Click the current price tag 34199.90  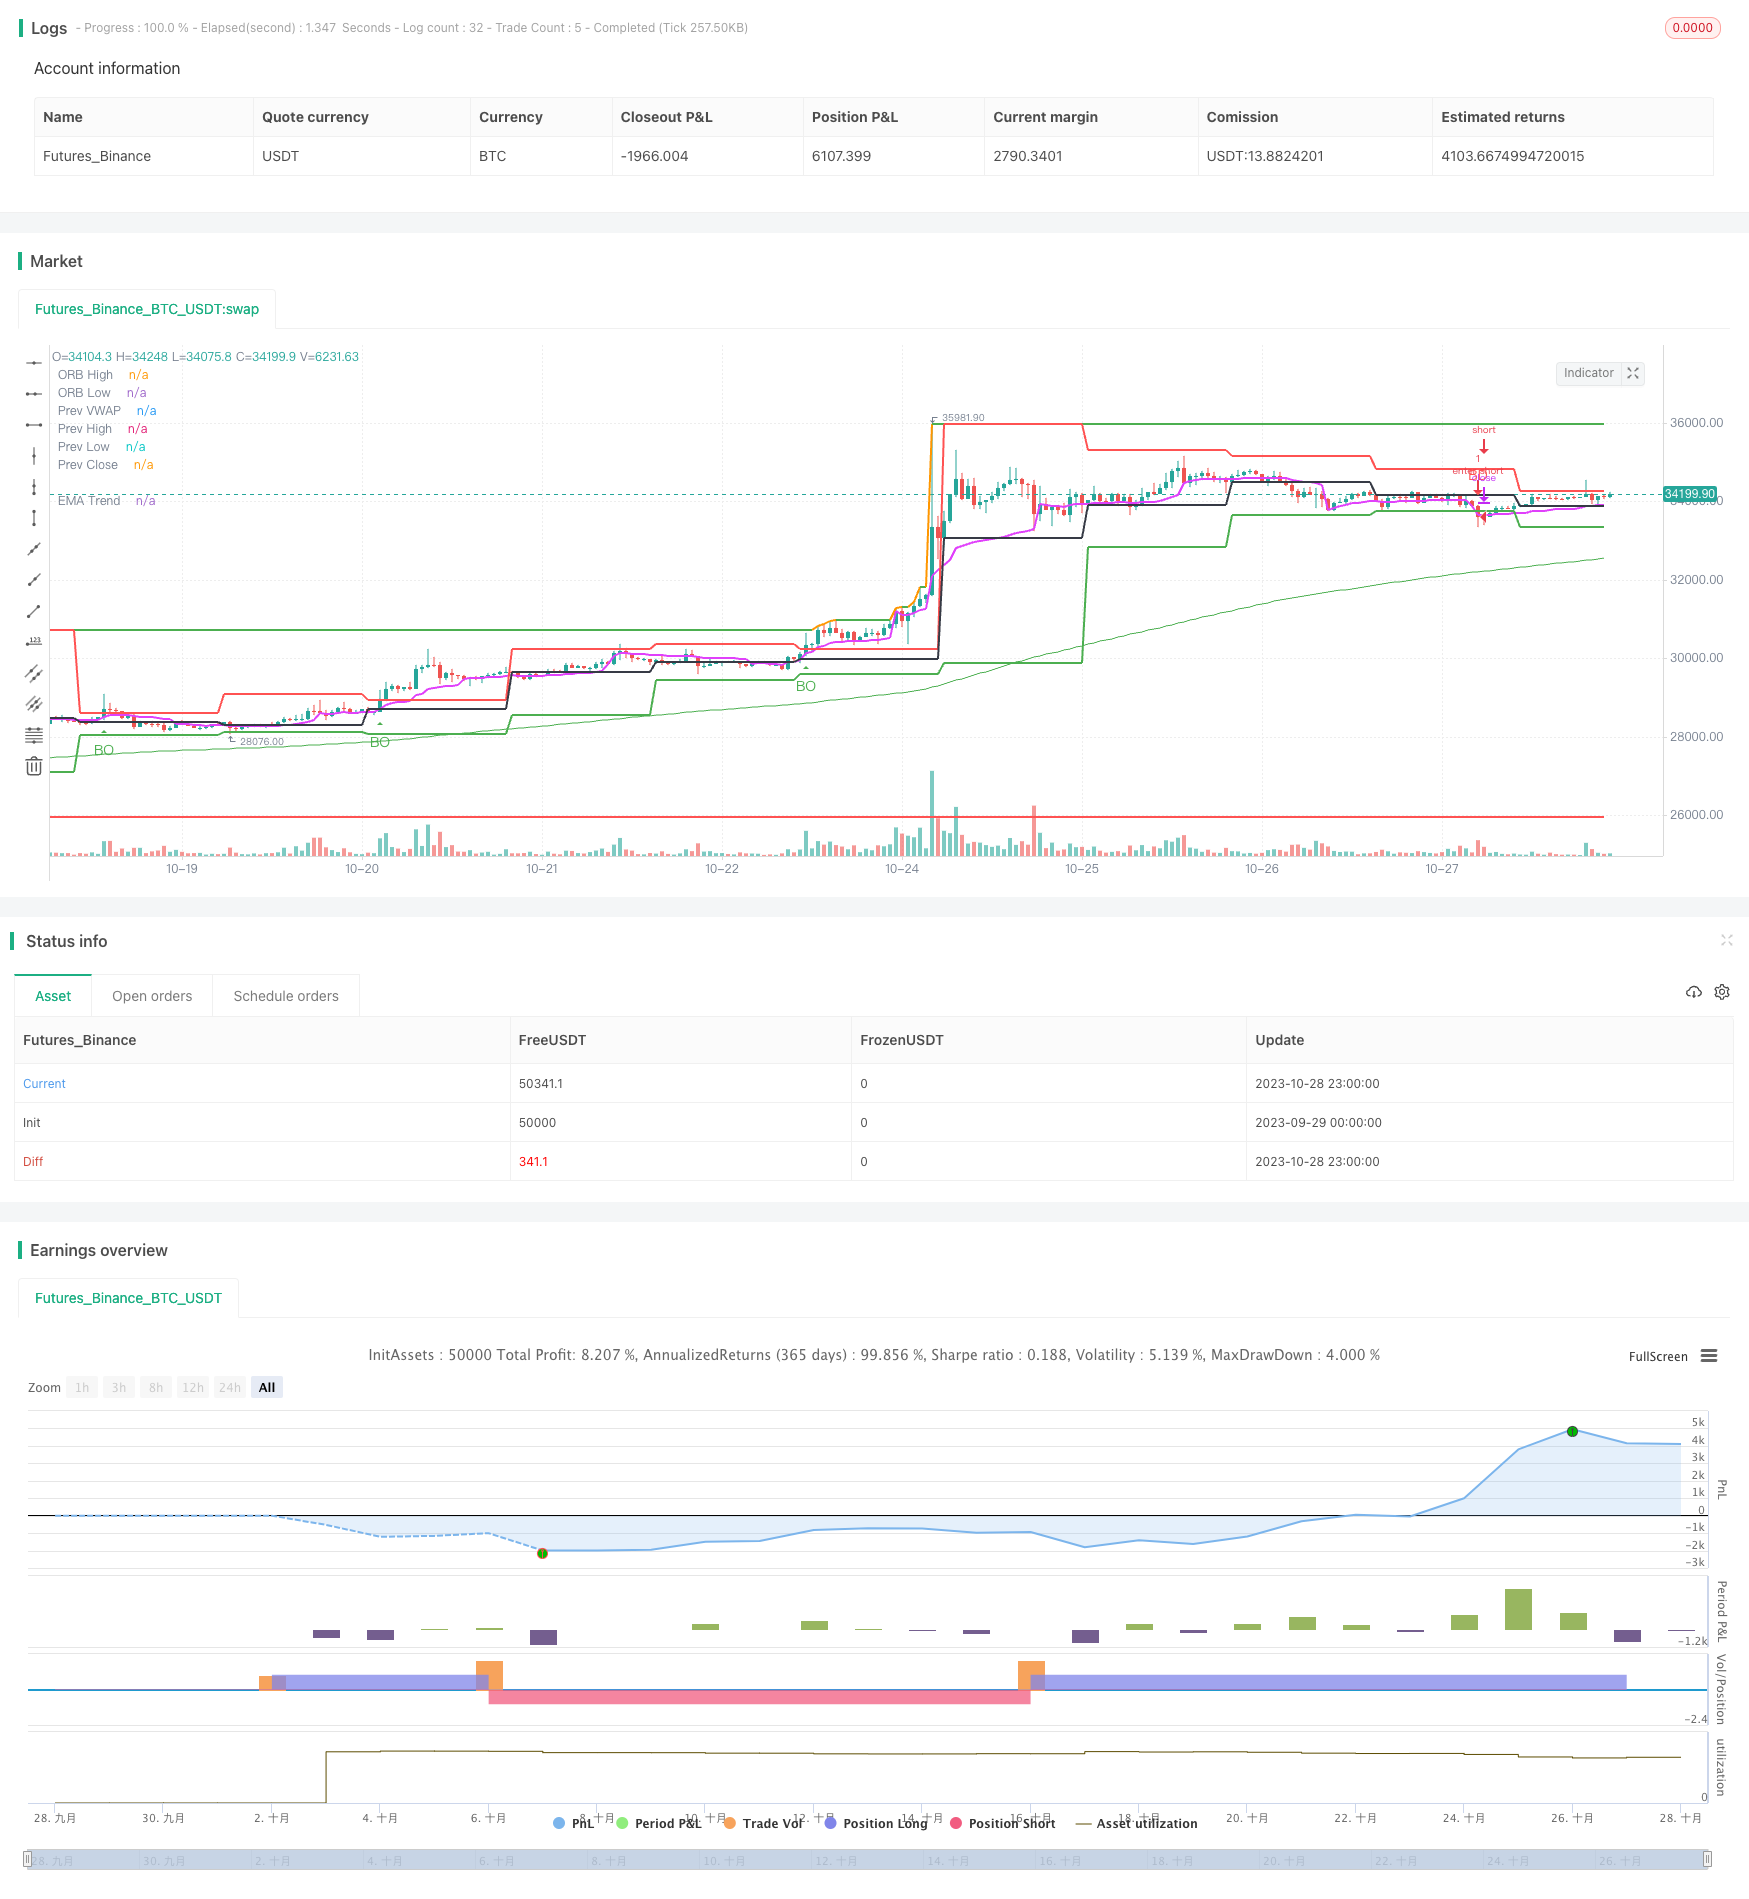(1690, 494)
